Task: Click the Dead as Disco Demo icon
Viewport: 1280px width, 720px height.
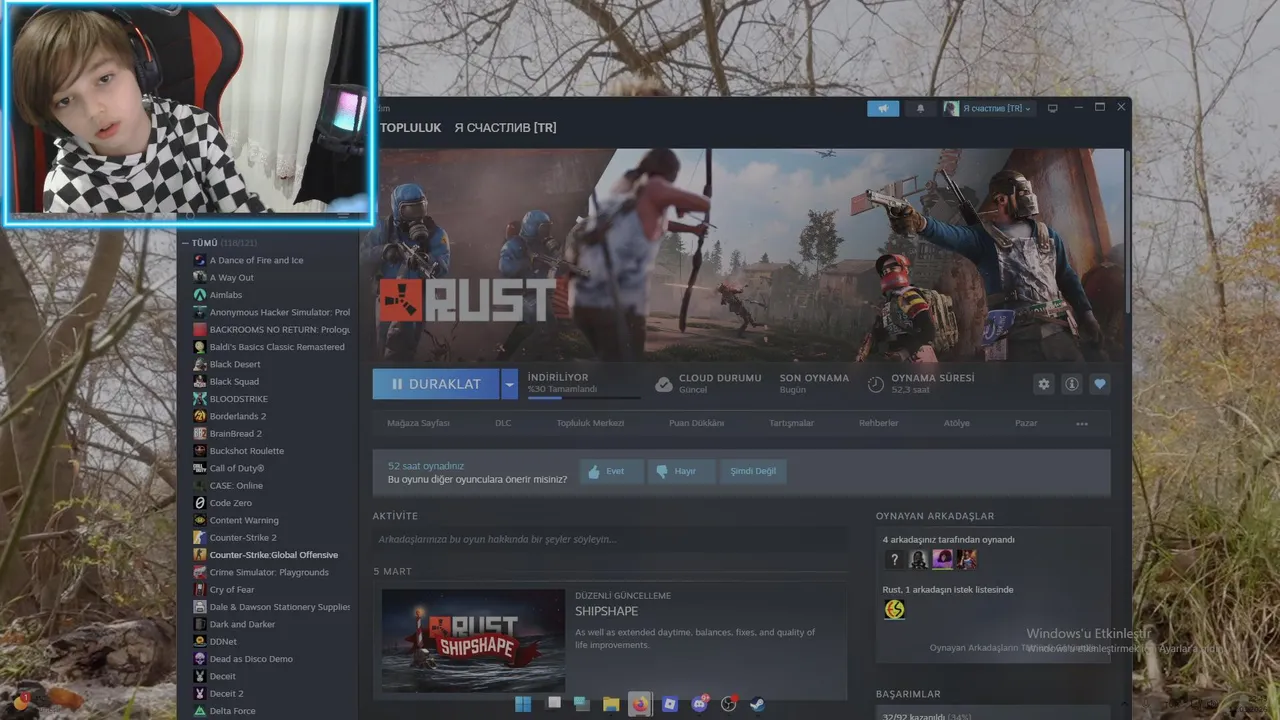Action: coord(200,659)
